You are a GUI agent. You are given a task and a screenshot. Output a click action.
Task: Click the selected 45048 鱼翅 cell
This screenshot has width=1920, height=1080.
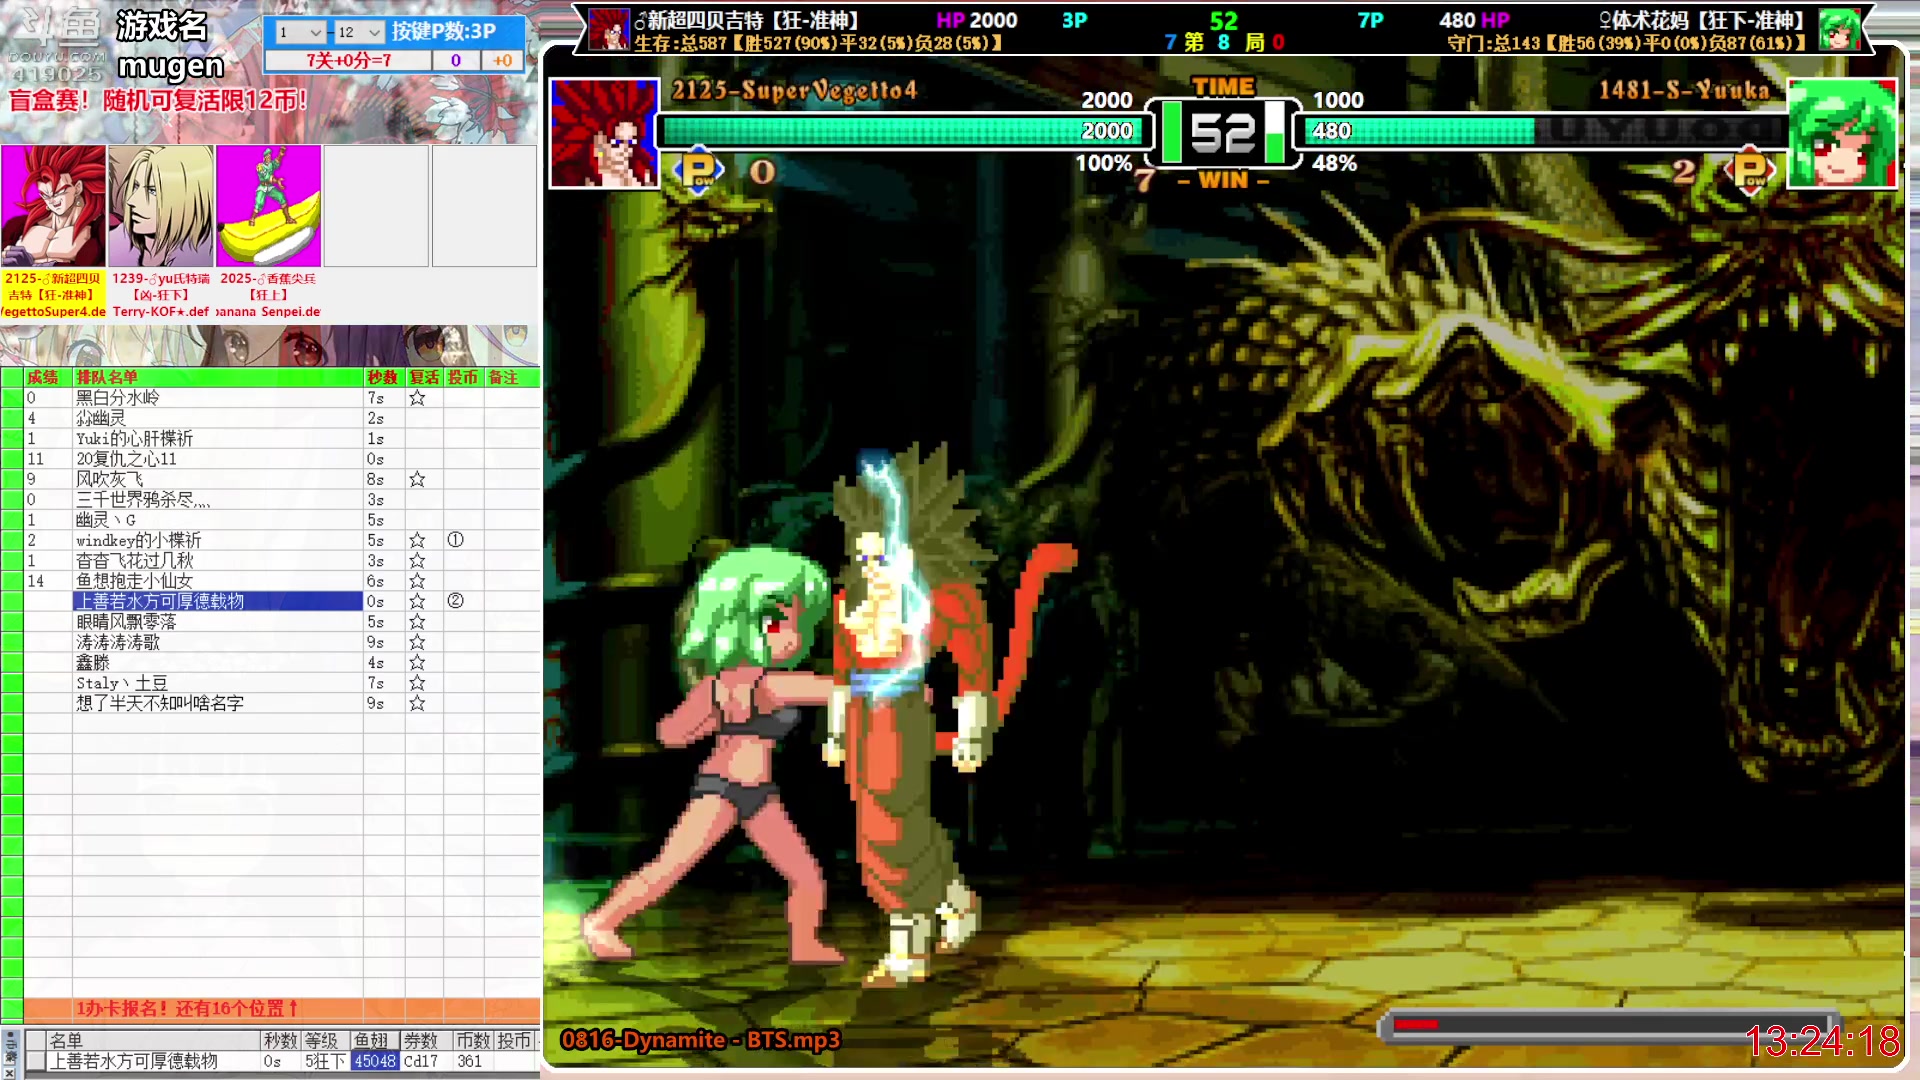click(375, 1061)
